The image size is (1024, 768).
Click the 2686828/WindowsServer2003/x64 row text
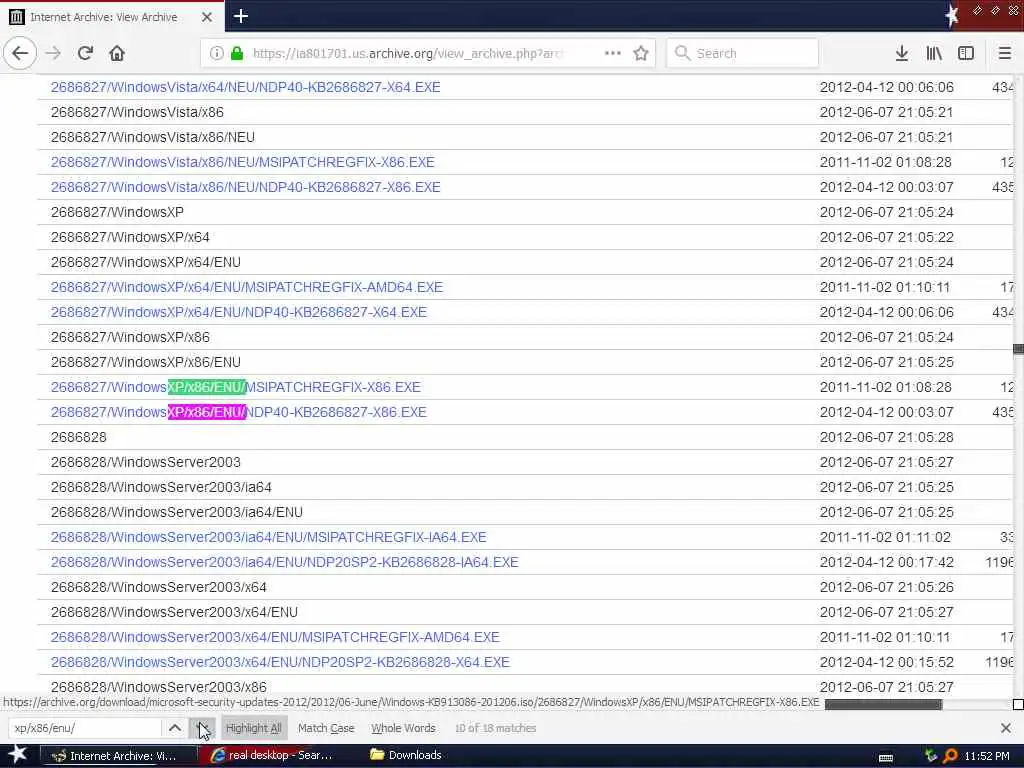pyautogui.click(x=159, y=586)
